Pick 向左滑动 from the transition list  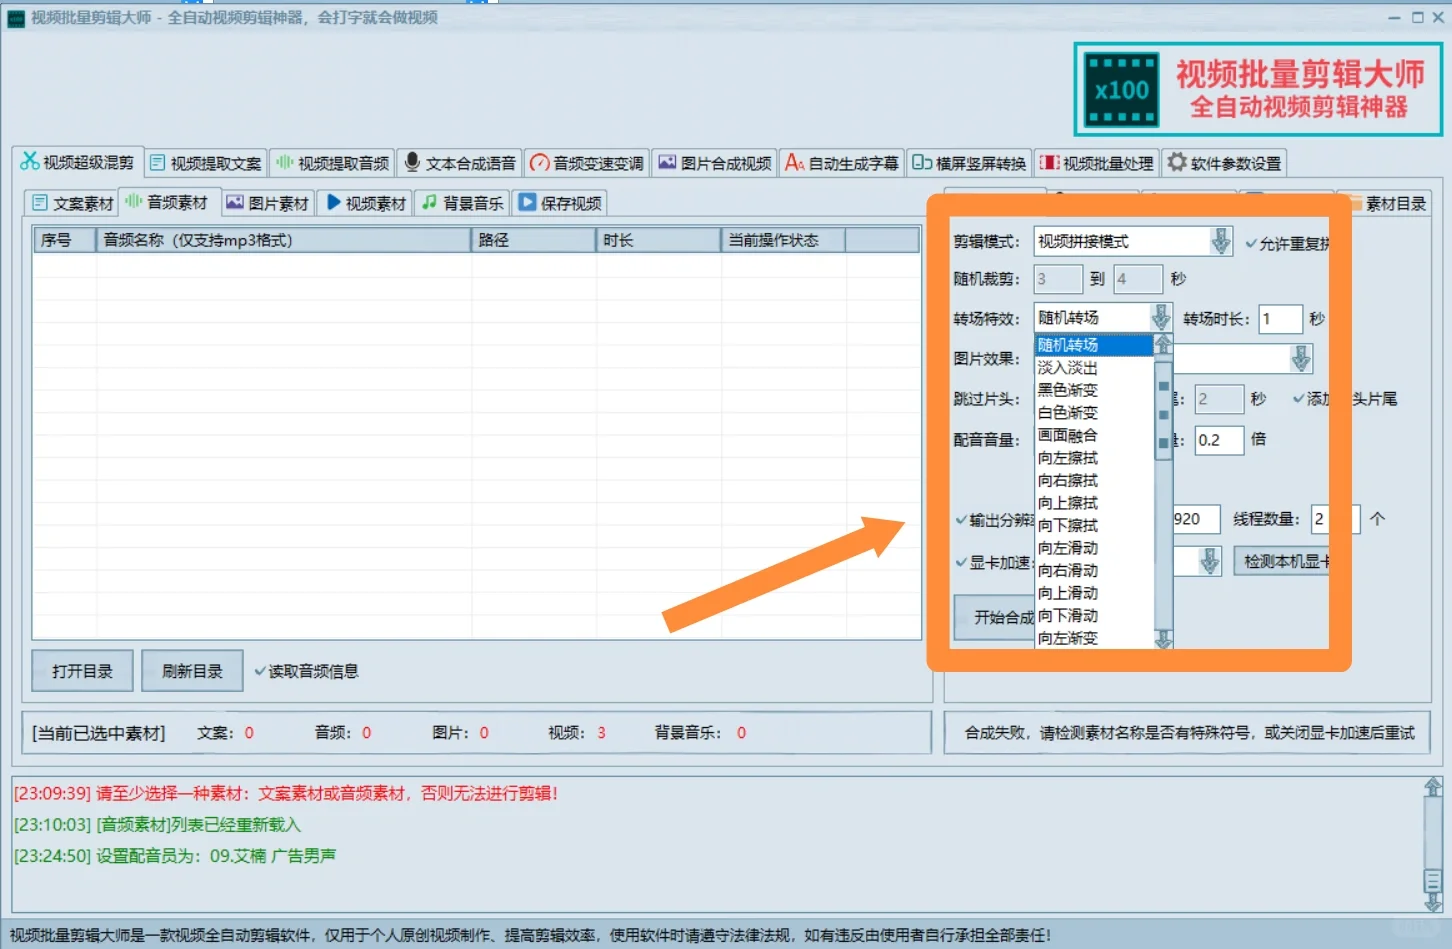1094,548
